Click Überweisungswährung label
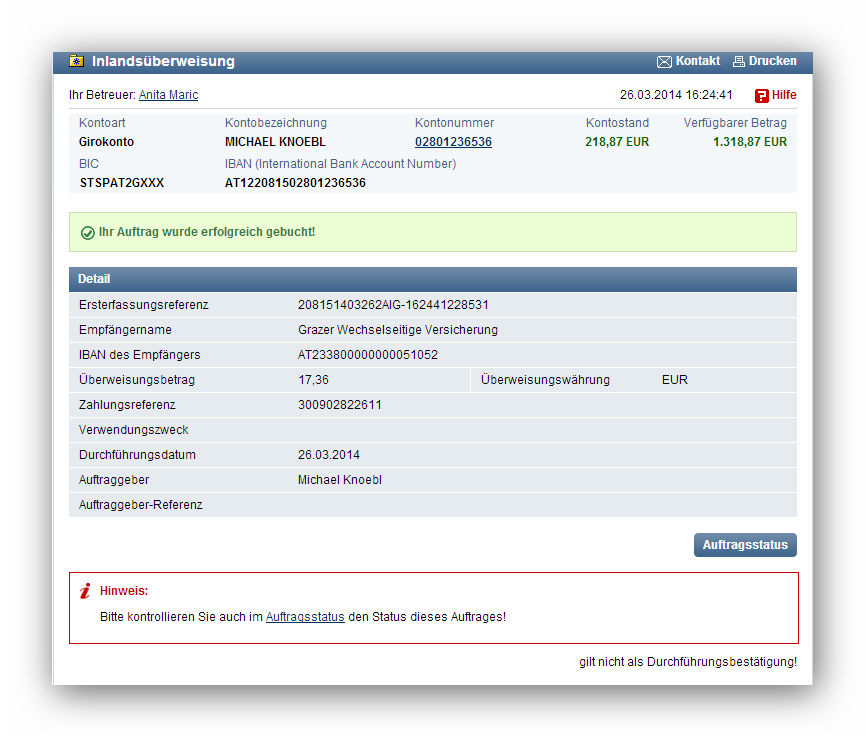The width and height of the screenshot is (865, 737). pyautogui.click(x=545, y=380)
